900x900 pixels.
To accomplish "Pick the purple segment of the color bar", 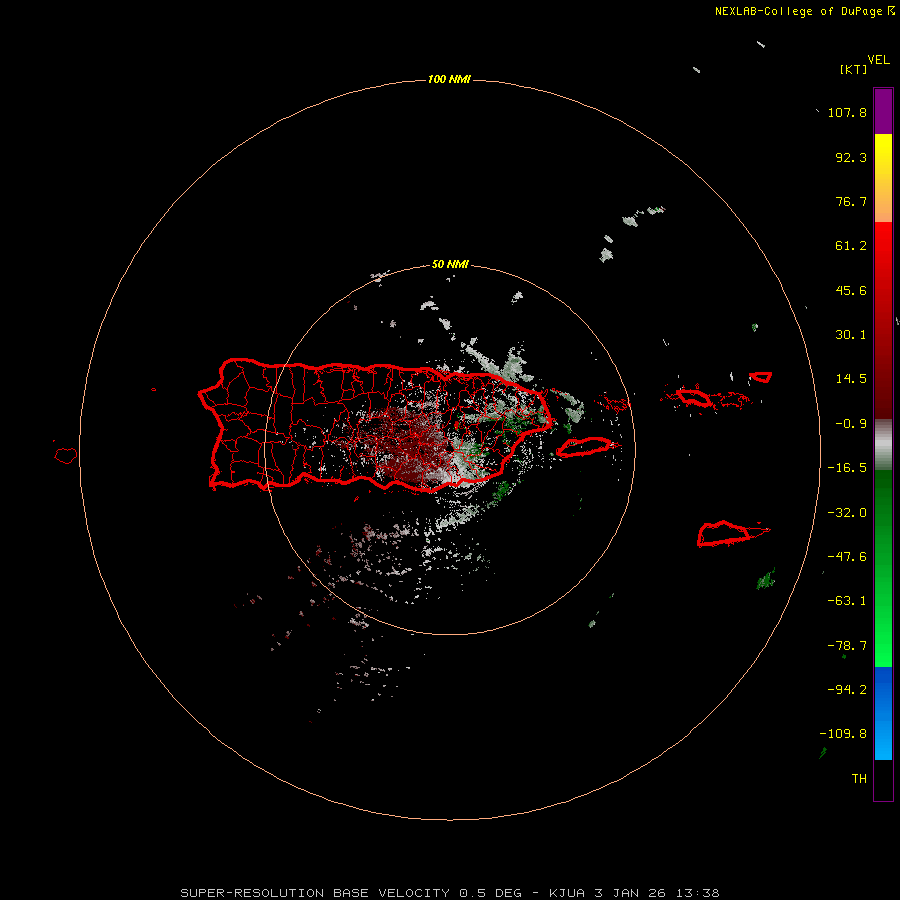I will click(883, 111).
